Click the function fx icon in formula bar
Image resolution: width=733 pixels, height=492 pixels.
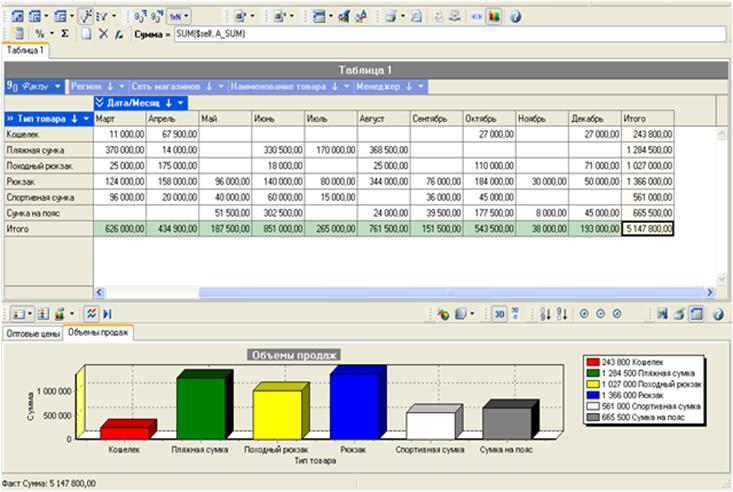tap(118, 33)
